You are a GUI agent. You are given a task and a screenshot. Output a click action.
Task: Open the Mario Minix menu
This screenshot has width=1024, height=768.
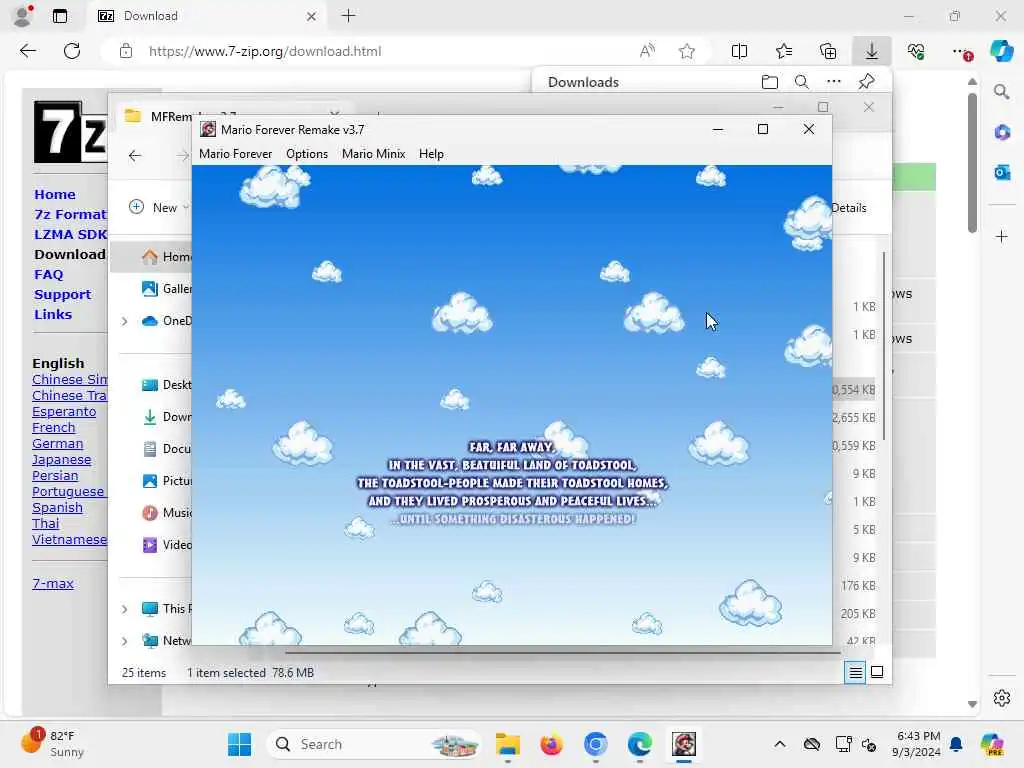tap(373, 153)
